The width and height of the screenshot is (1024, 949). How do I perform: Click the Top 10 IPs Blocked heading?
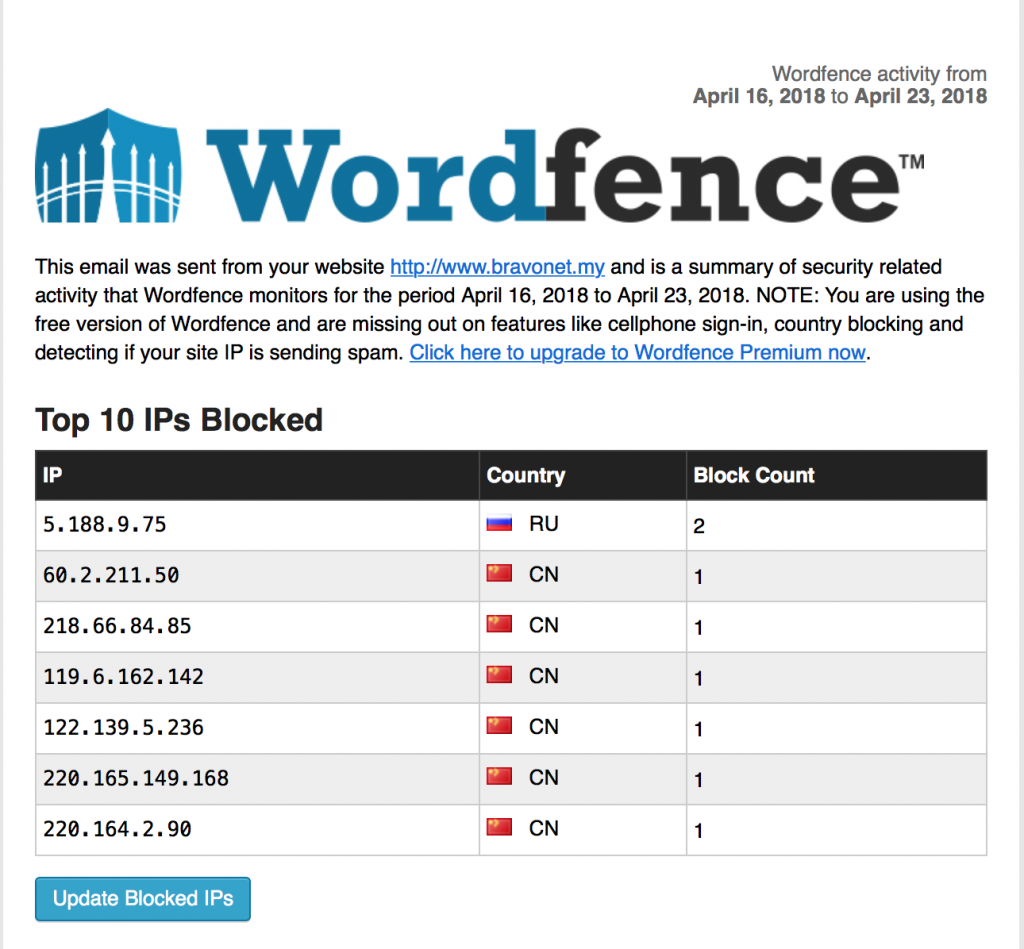coord(179,420)
